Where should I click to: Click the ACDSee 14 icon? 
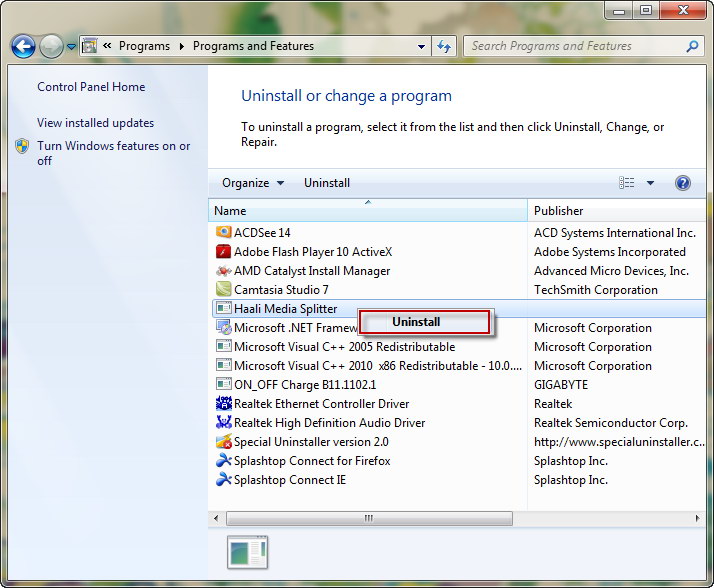point(224,232)
